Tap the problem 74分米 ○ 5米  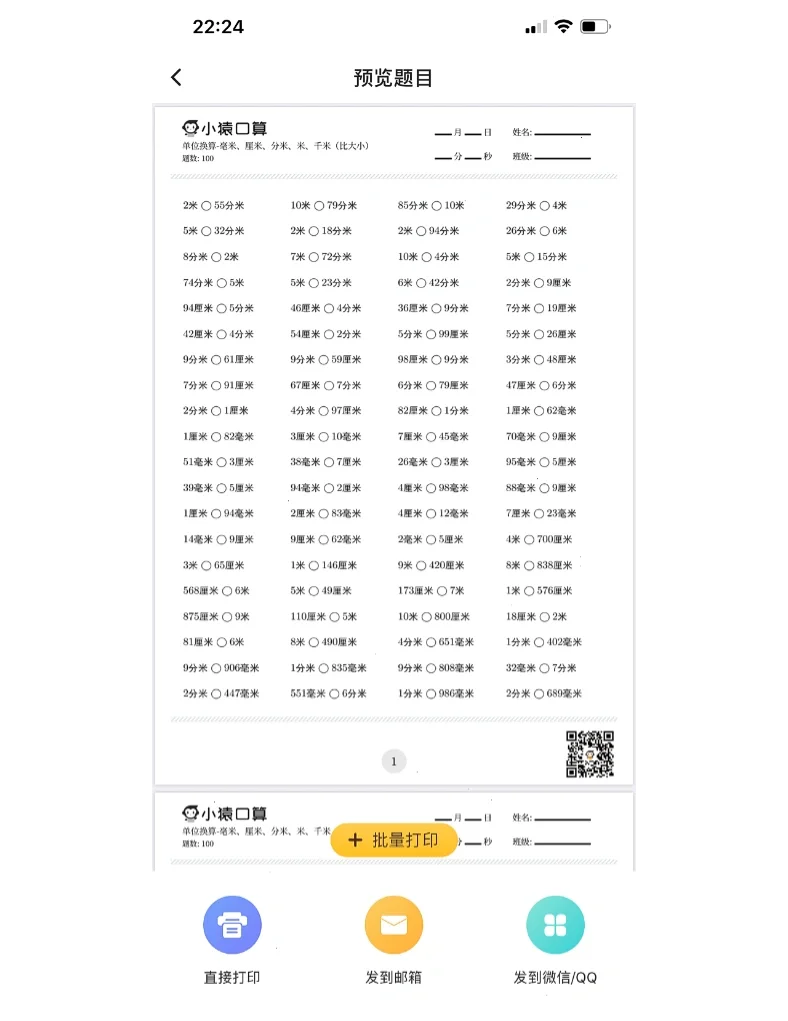214,283
